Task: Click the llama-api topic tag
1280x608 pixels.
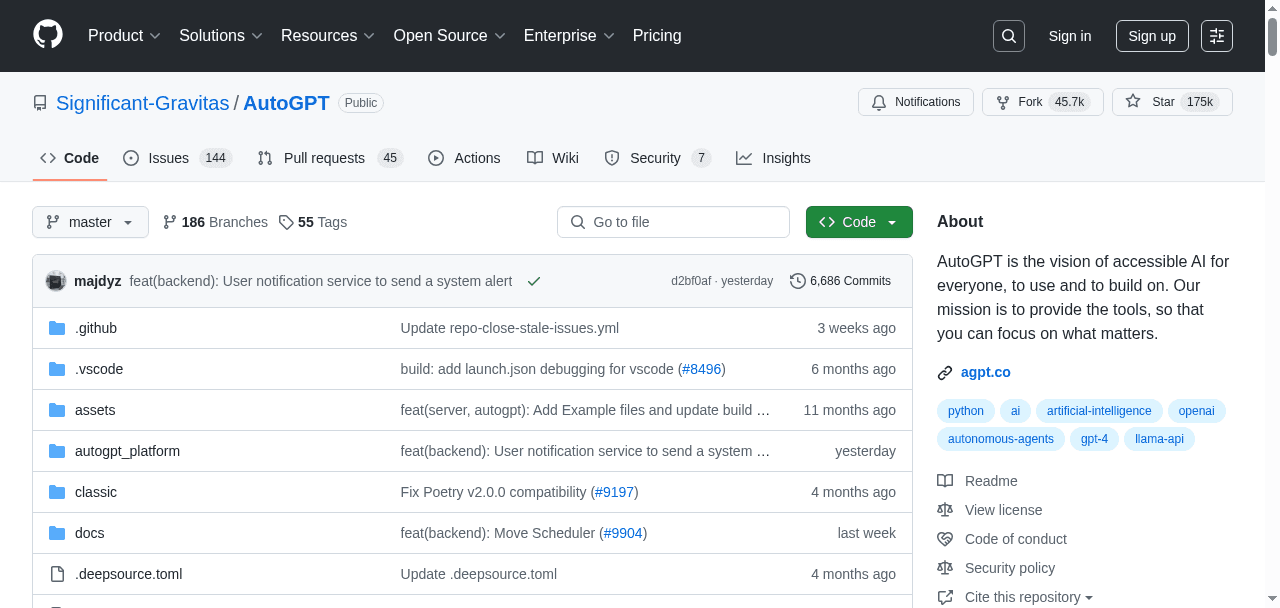Action: [x=1160, y=439]
